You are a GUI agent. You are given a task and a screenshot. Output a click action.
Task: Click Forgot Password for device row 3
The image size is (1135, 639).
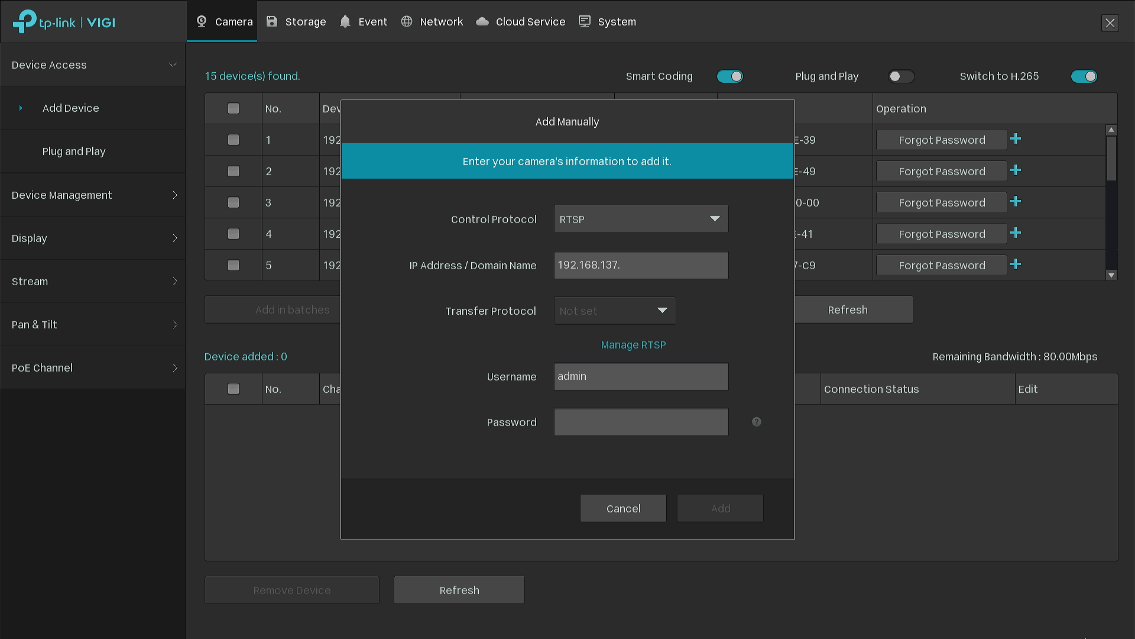click(x=942, y=203)
